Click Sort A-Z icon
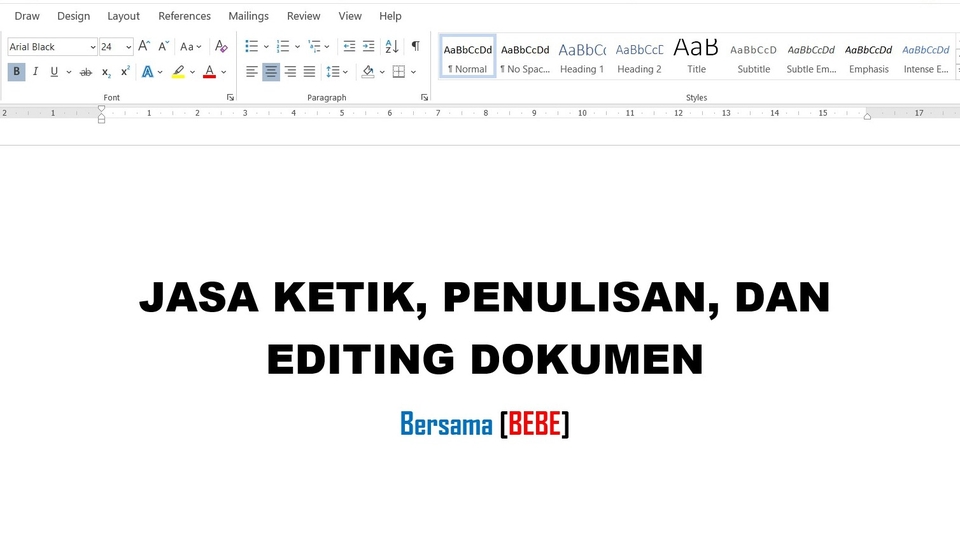960x539 pixels. [392, 46]
